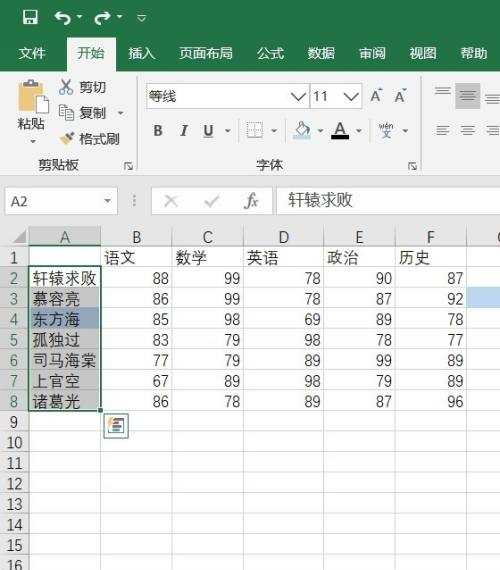Viewport: 500px width, 570px height.
Task: Customize the Quick Access Toolbar
Action: coord(141,17)
